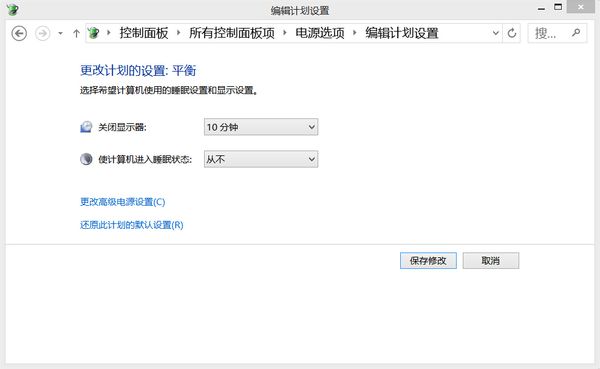Cancel changes with the 取消 button

[x=491, y=261]
